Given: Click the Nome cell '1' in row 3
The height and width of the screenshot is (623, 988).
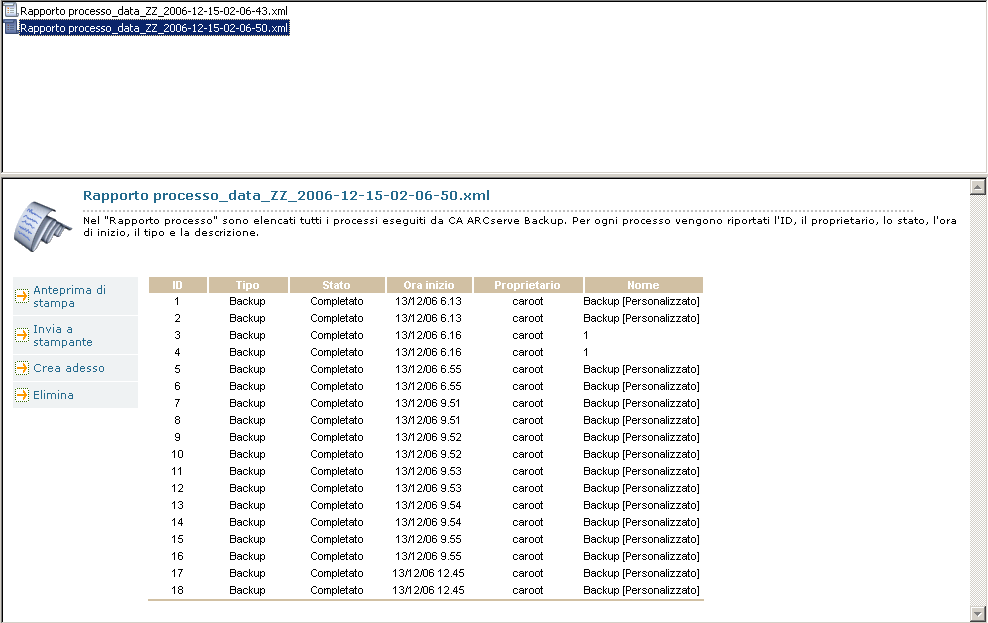Looking at the screenshot, I should (586, 336).
